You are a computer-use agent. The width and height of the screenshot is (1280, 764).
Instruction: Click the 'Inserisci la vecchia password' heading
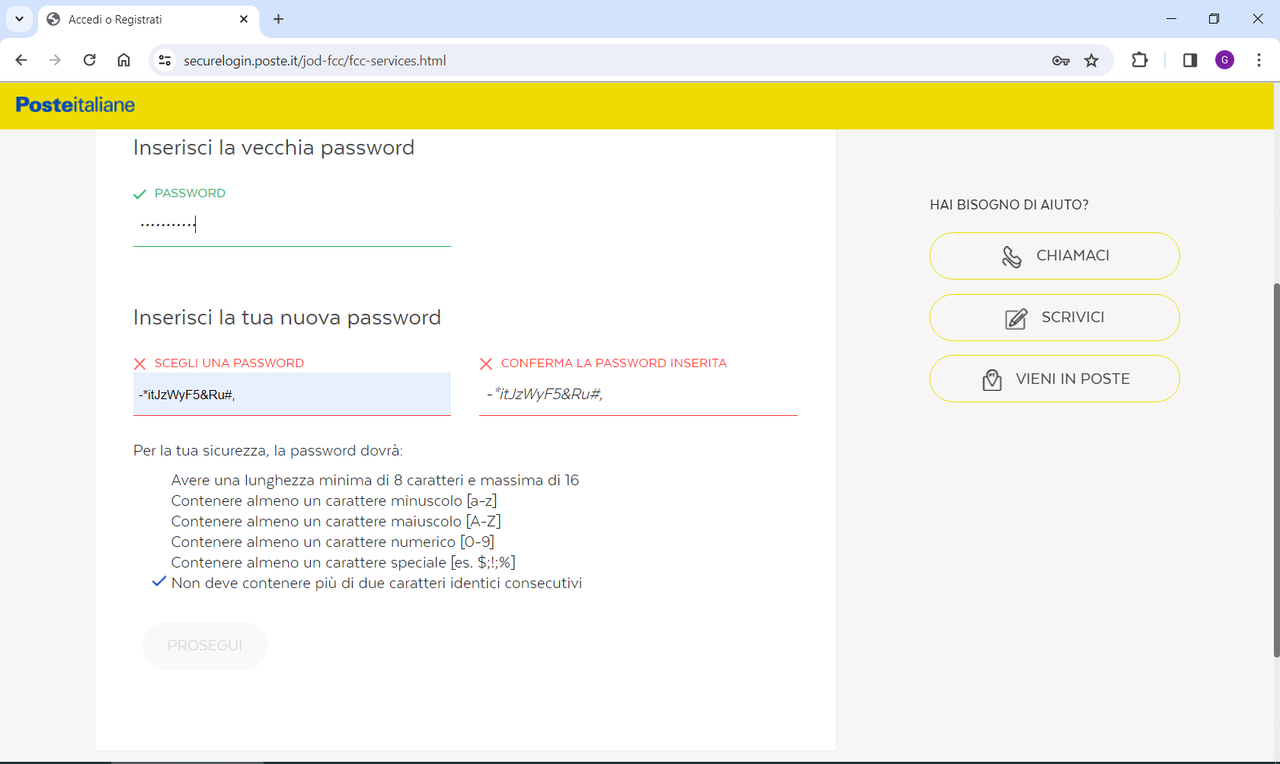tap(274, 148)
